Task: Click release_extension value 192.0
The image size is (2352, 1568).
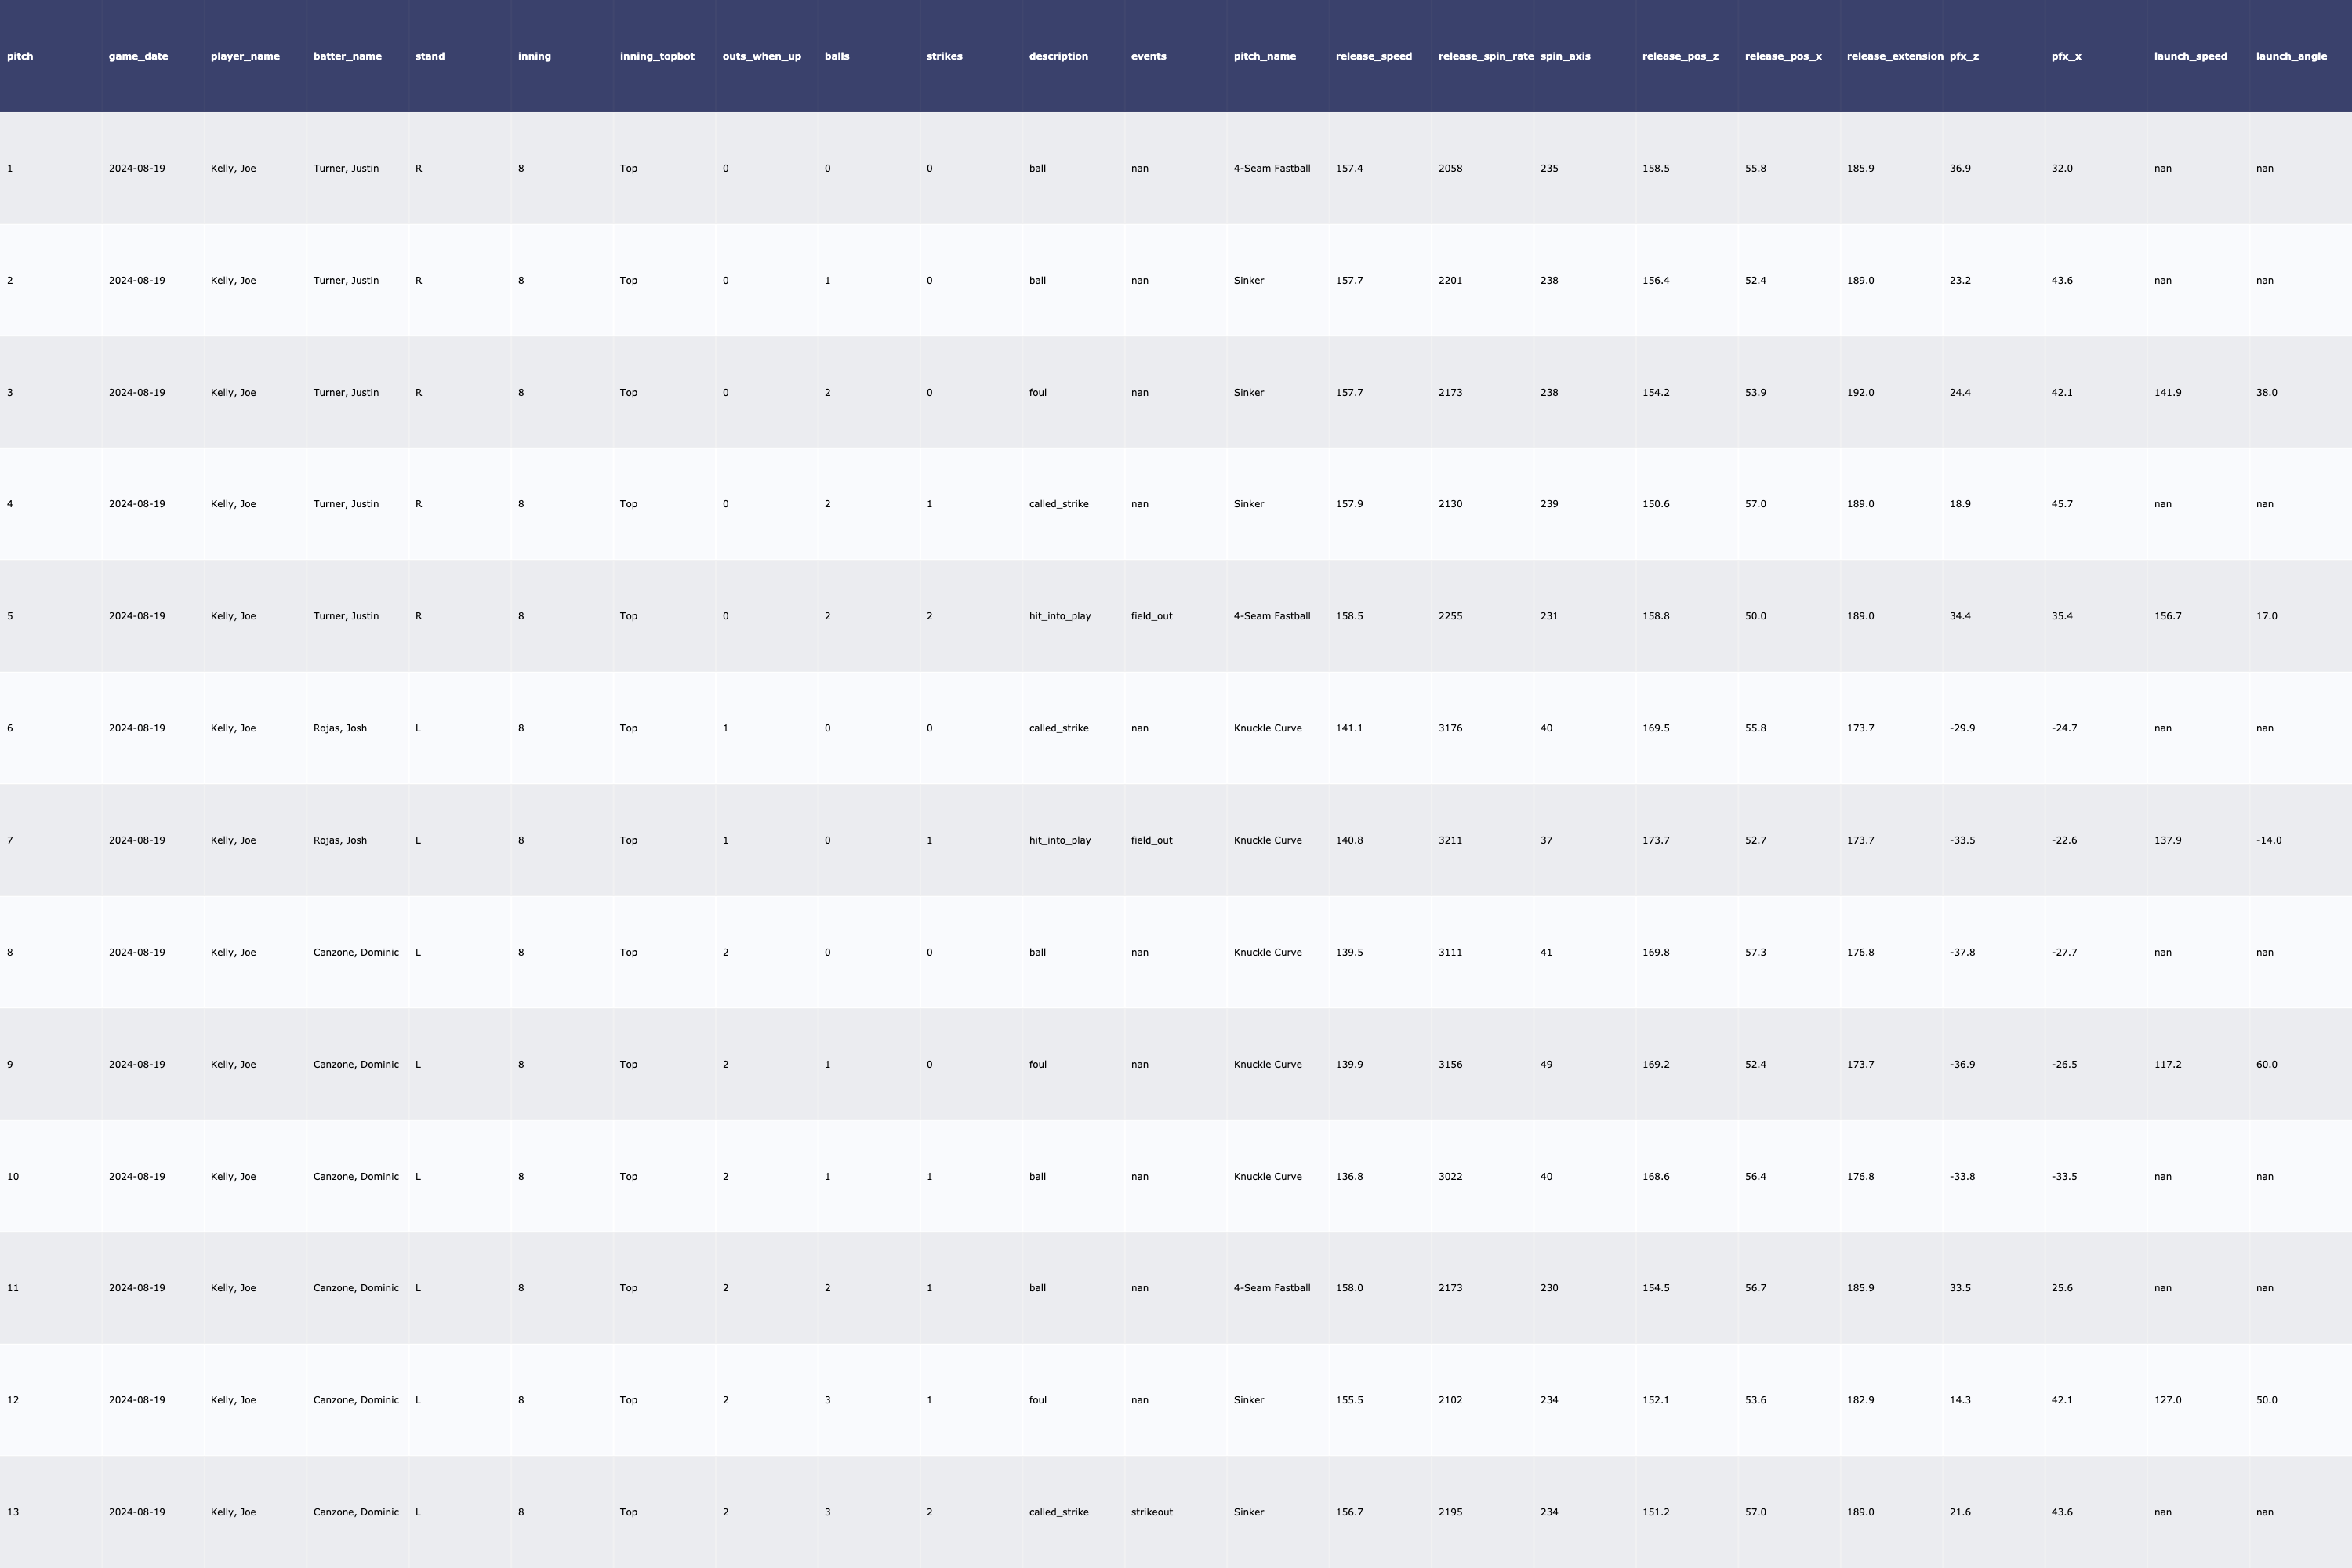Action: tap(1860, 392)
